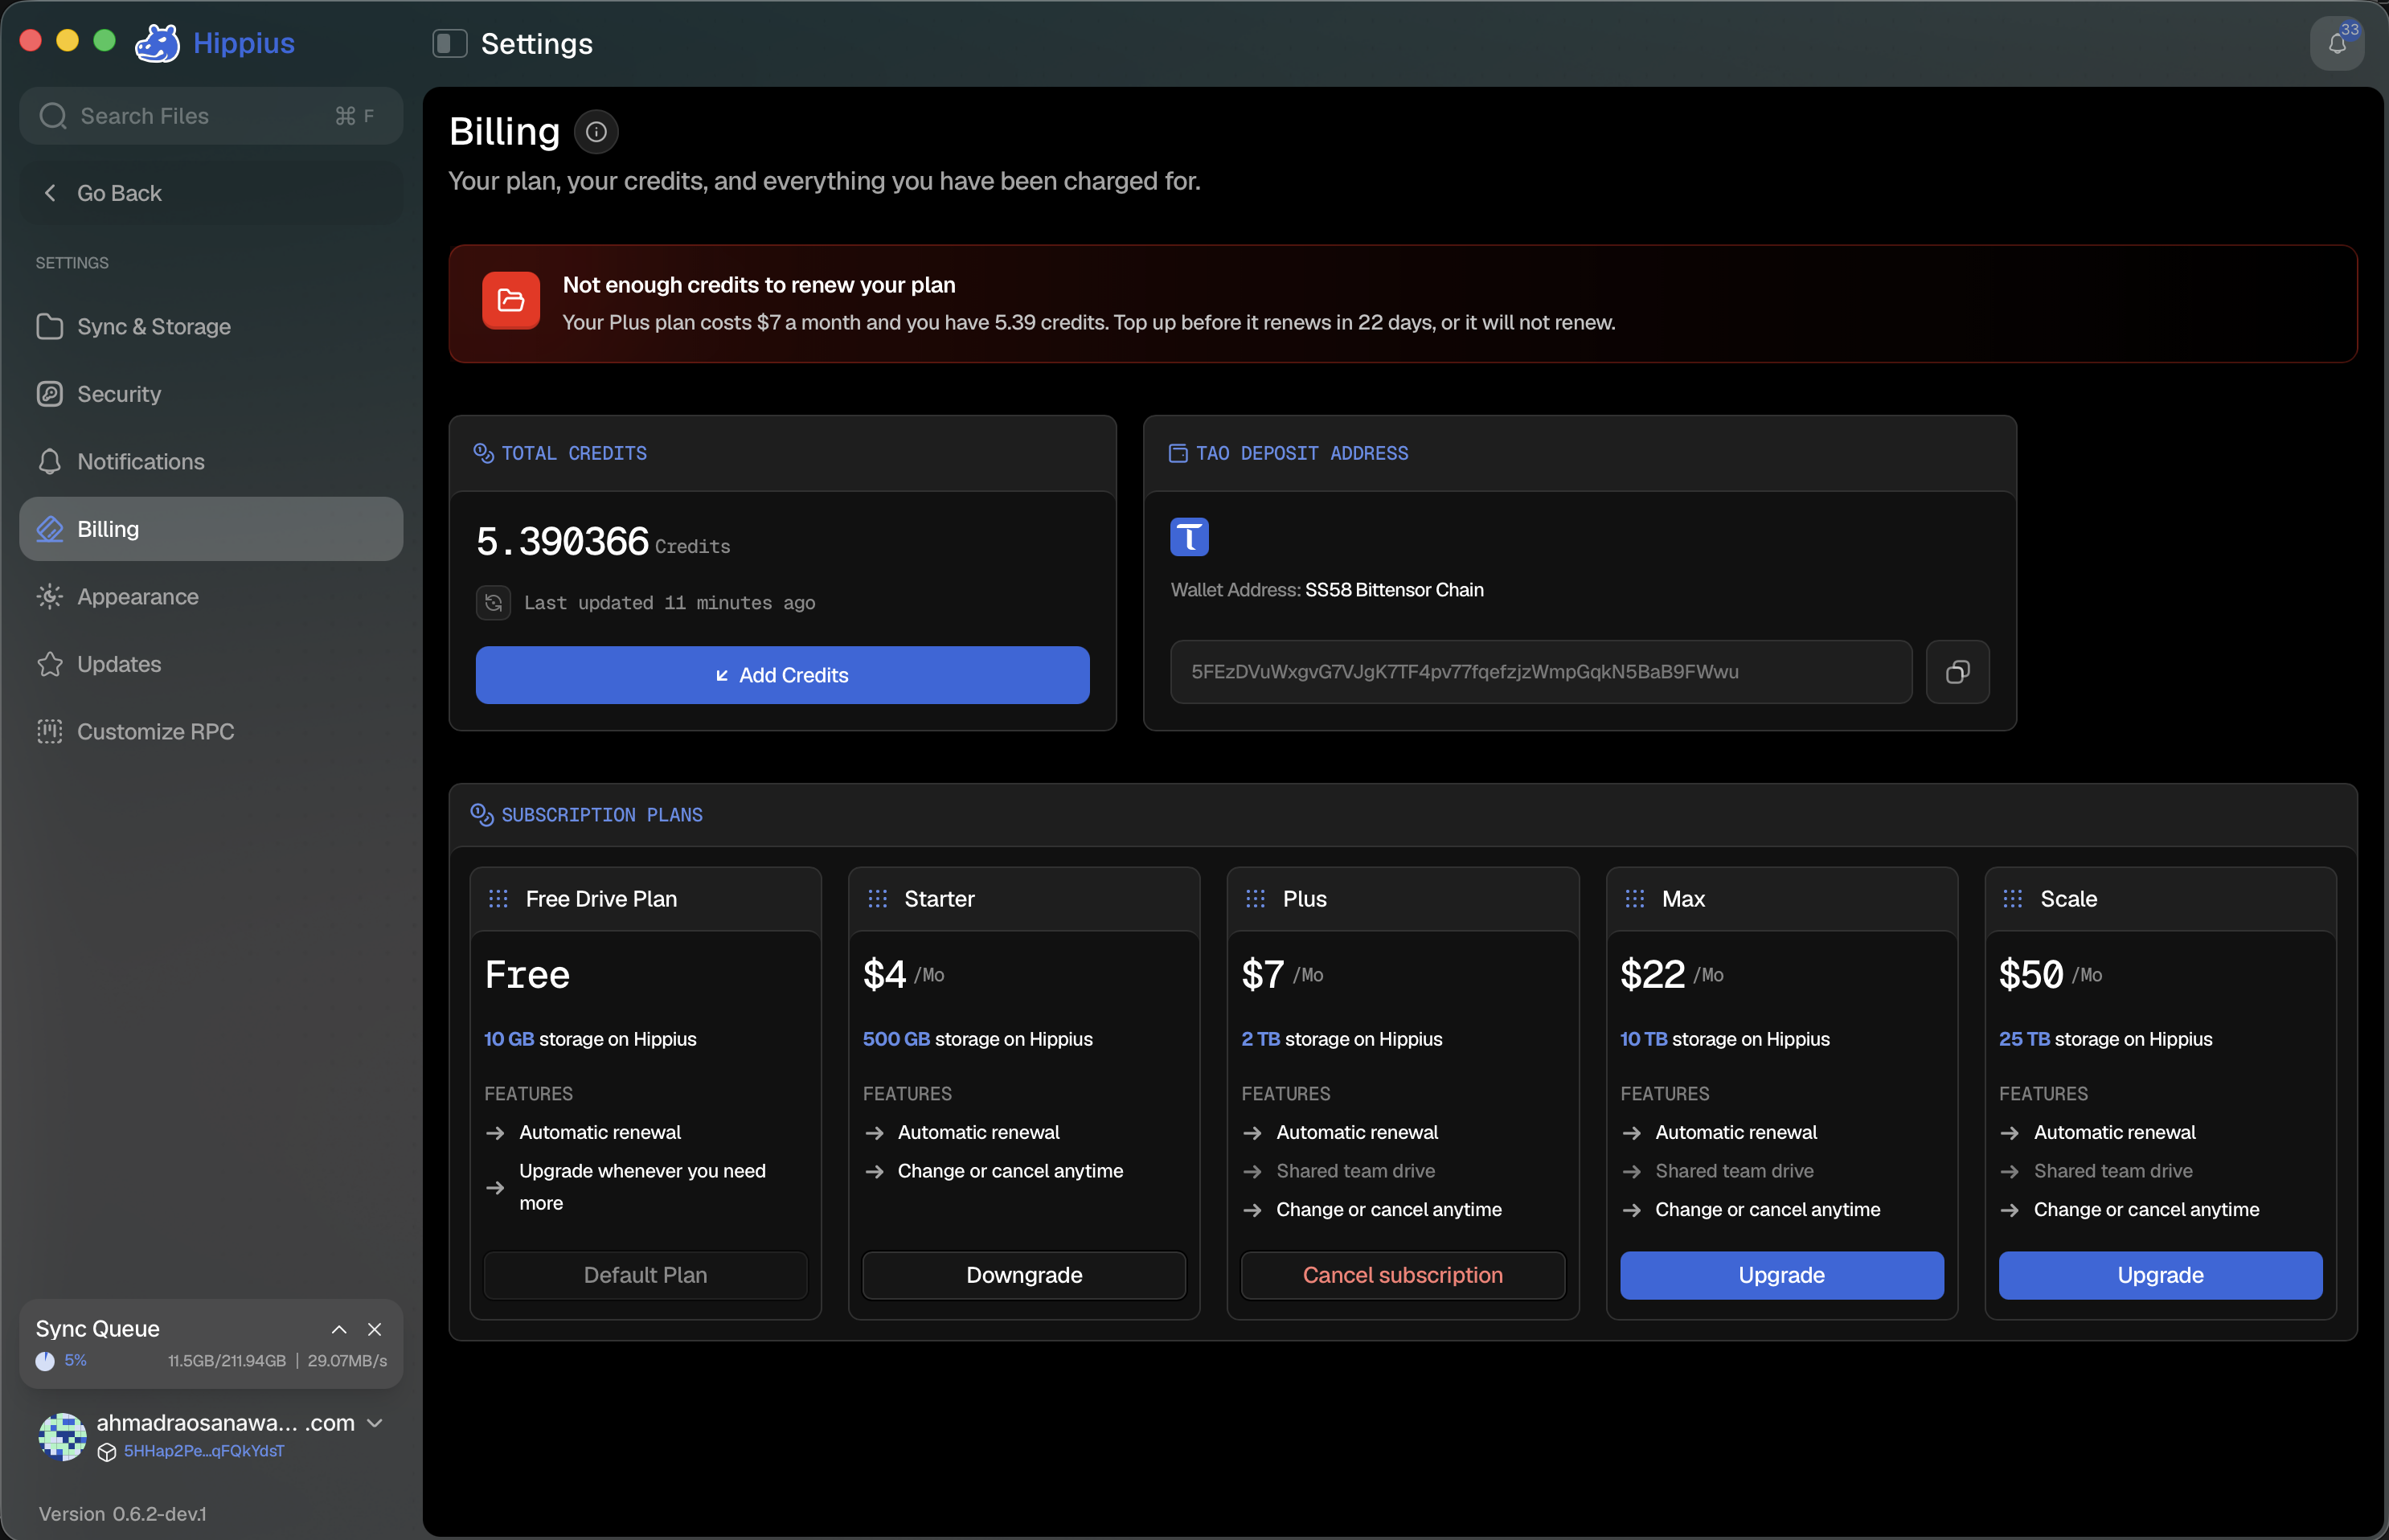Click the Search Files field
The image size is (2389, 1540).
coord(211,116)
